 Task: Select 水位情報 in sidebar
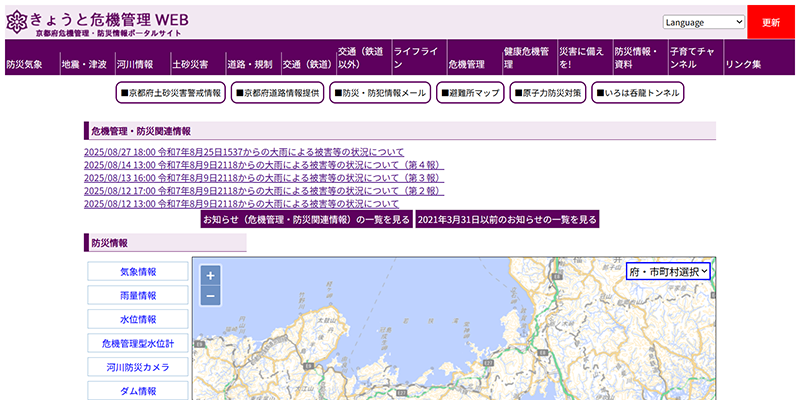[138, 319]
